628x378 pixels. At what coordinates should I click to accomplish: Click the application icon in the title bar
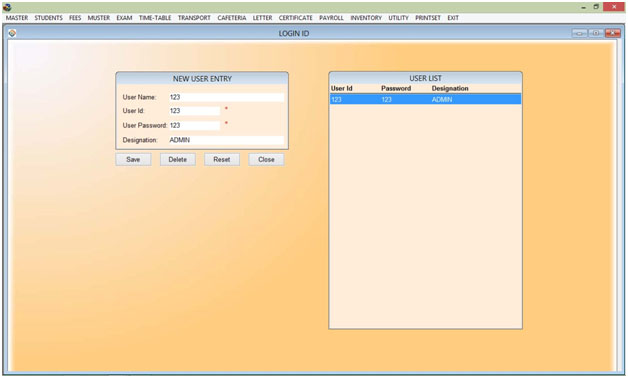[7, 7]
